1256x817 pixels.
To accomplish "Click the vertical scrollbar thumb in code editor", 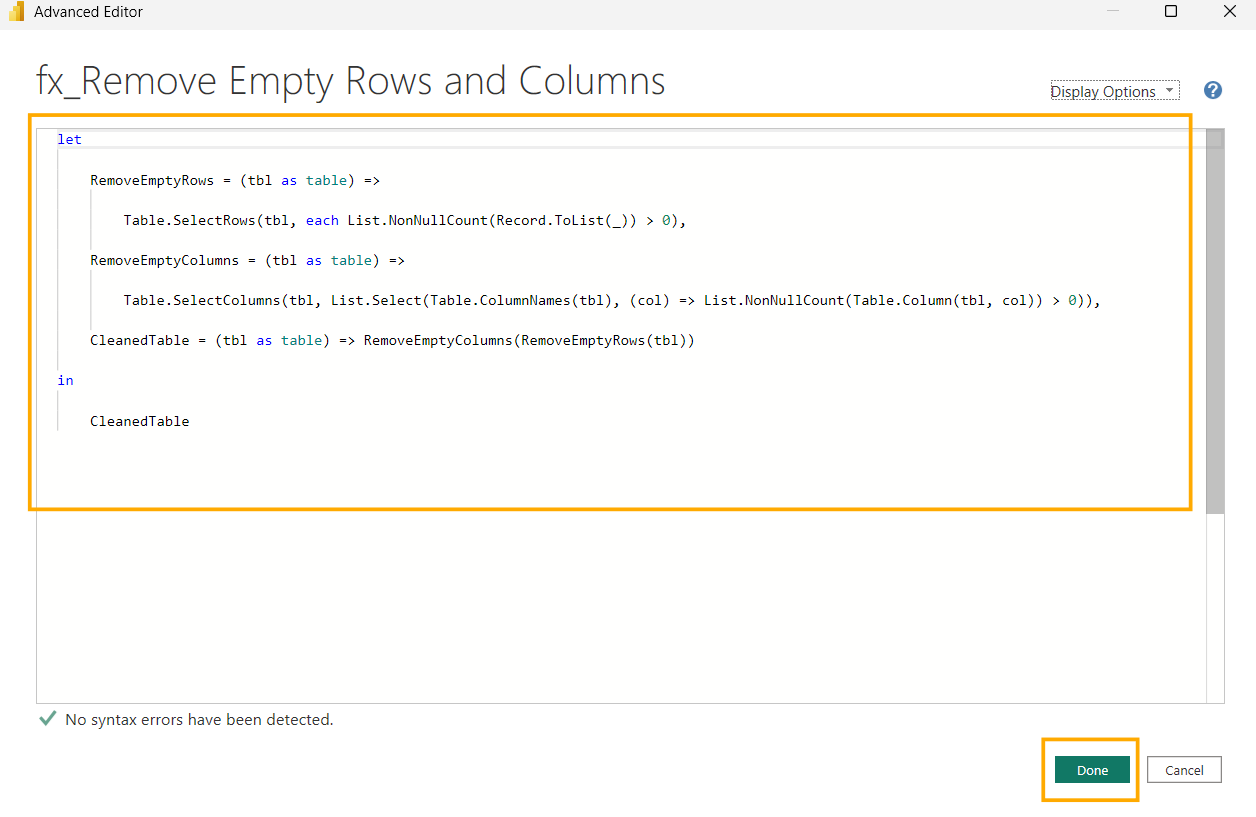I will coord(1215,321).
